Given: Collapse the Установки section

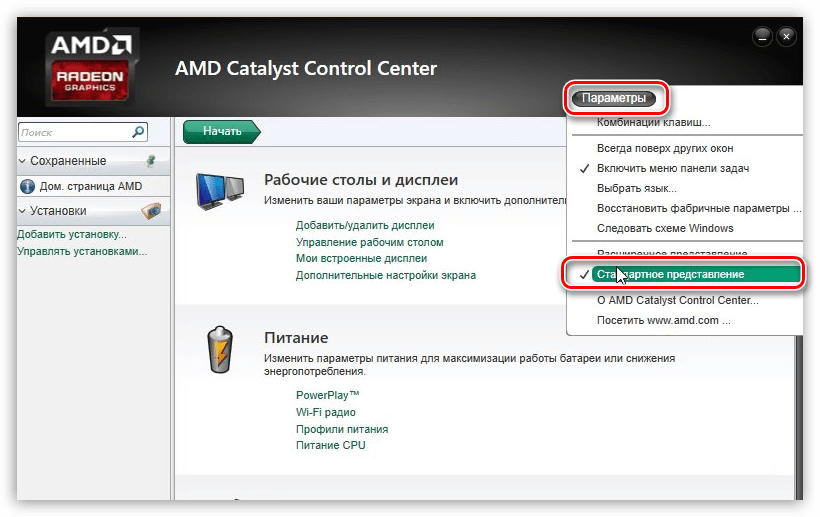Looking at the screenshot, I should (x=22, y=211).
